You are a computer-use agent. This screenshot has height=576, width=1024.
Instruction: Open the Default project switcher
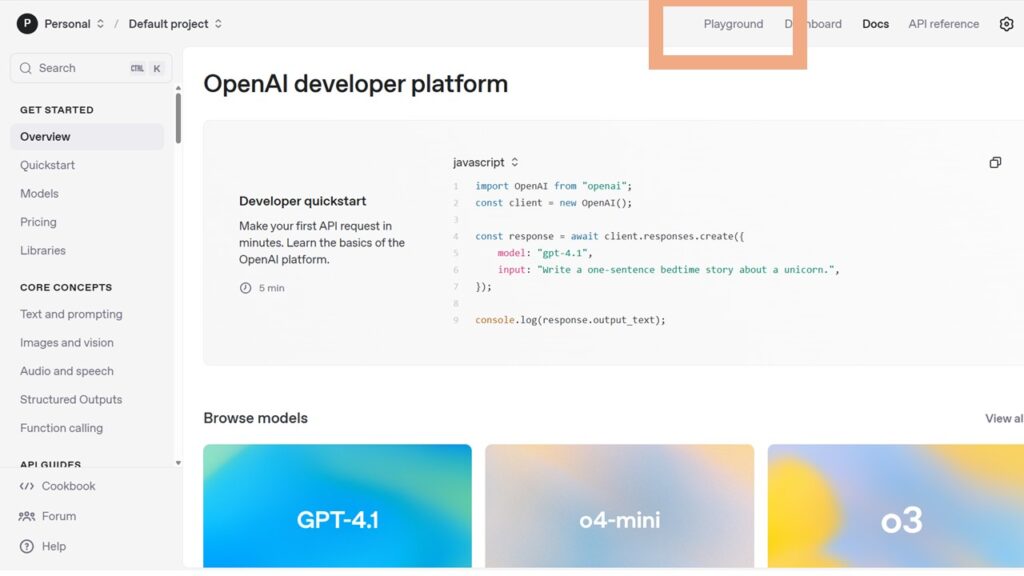pos(175,24)
